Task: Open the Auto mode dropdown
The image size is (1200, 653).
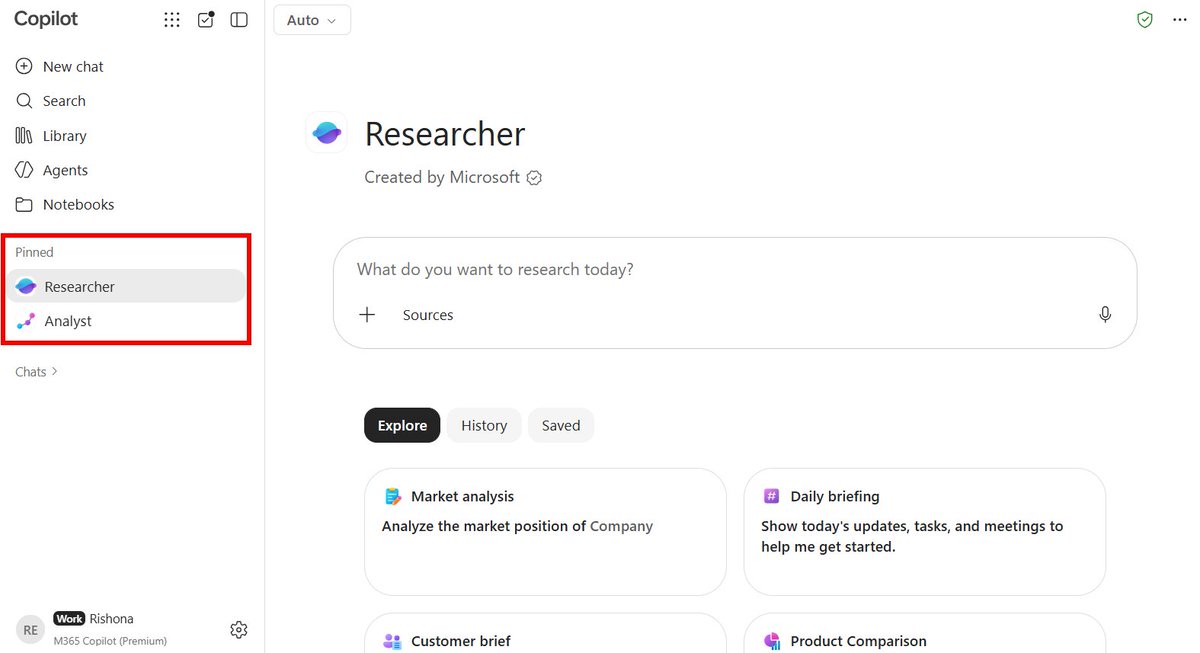Action: pos(312,20)
